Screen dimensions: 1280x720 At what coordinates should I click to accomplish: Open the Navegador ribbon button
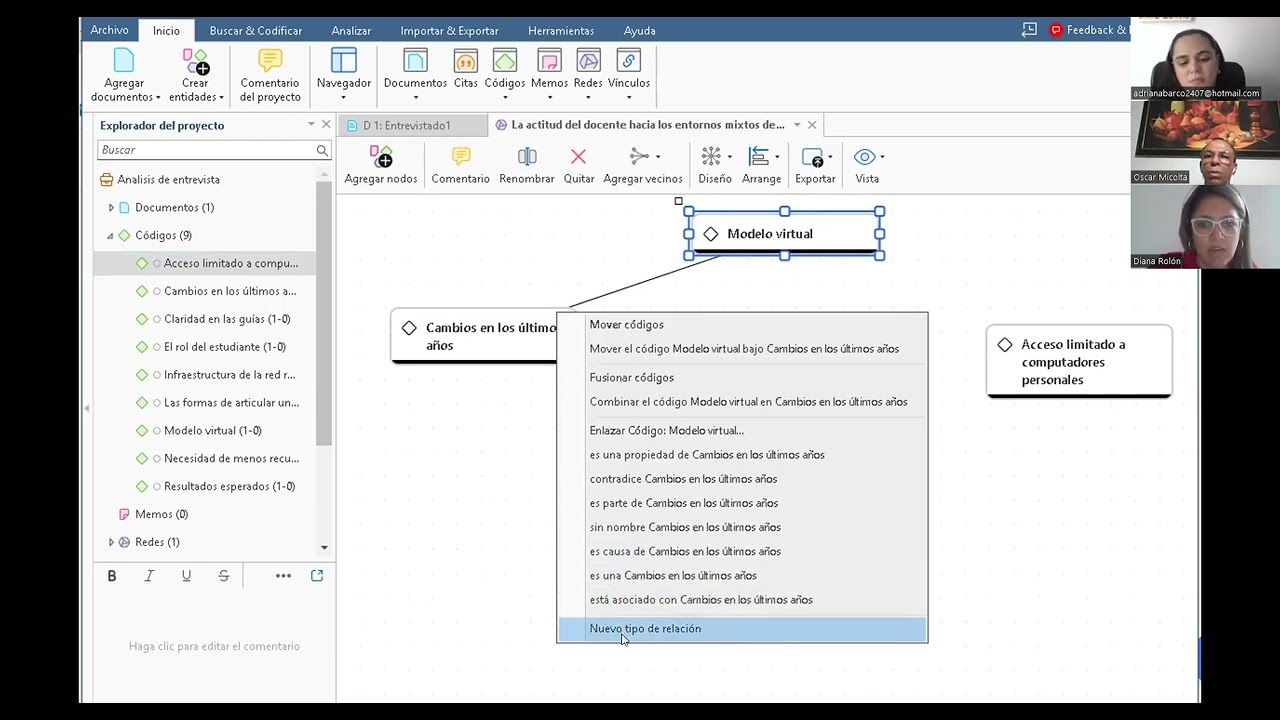343,75
